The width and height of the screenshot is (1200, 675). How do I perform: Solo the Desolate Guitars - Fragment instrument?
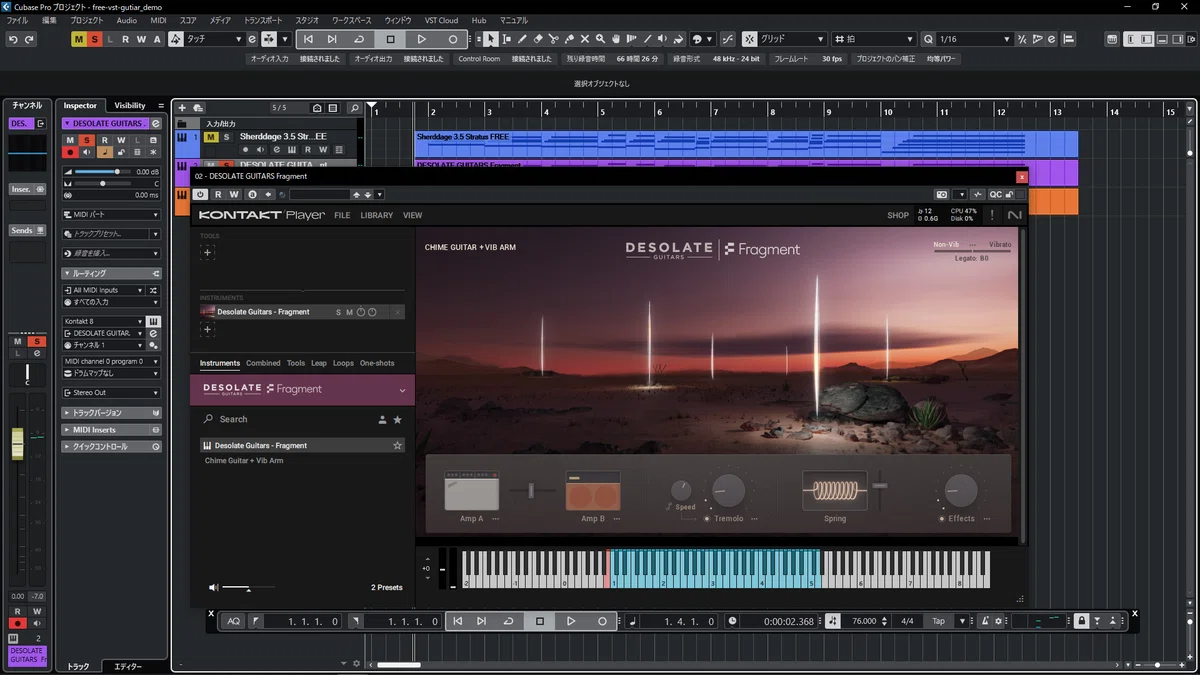pos(338,312)
